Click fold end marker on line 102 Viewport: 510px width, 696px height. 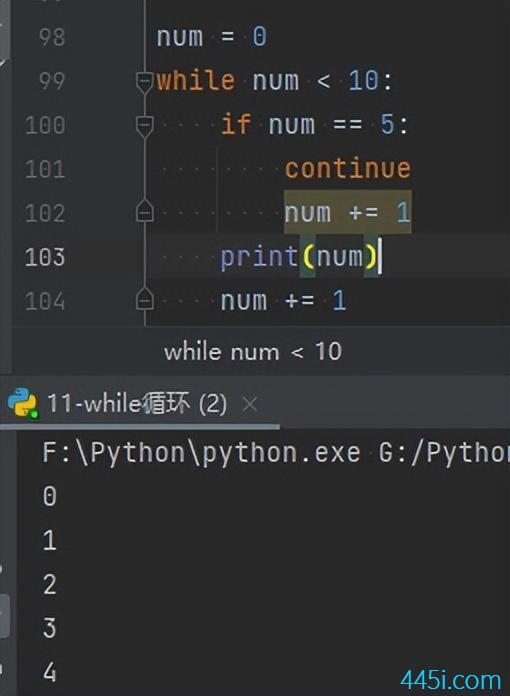(145, 211)
